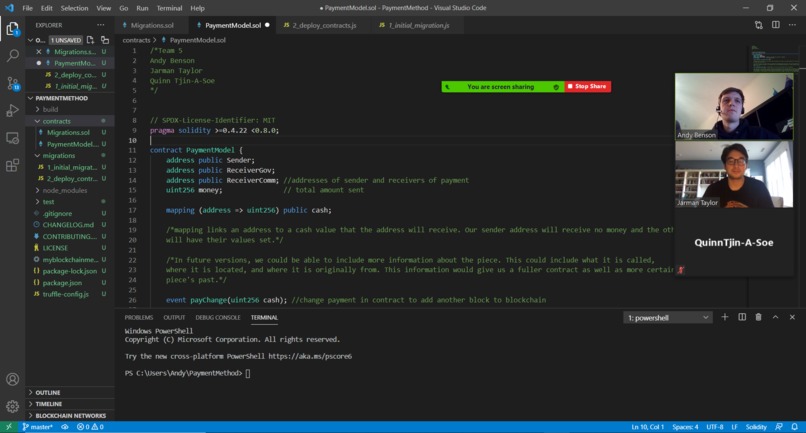This screenshot has height=433, width=806.
Task: Change Solidity language mode in status bar
Action: point(756,427)
